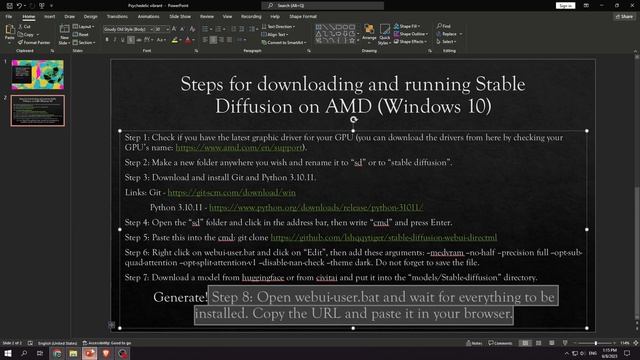Viewport: 640px width, 360px height.
Task: Open the Notes pane from status bar
Action: (x=473, y=343)
